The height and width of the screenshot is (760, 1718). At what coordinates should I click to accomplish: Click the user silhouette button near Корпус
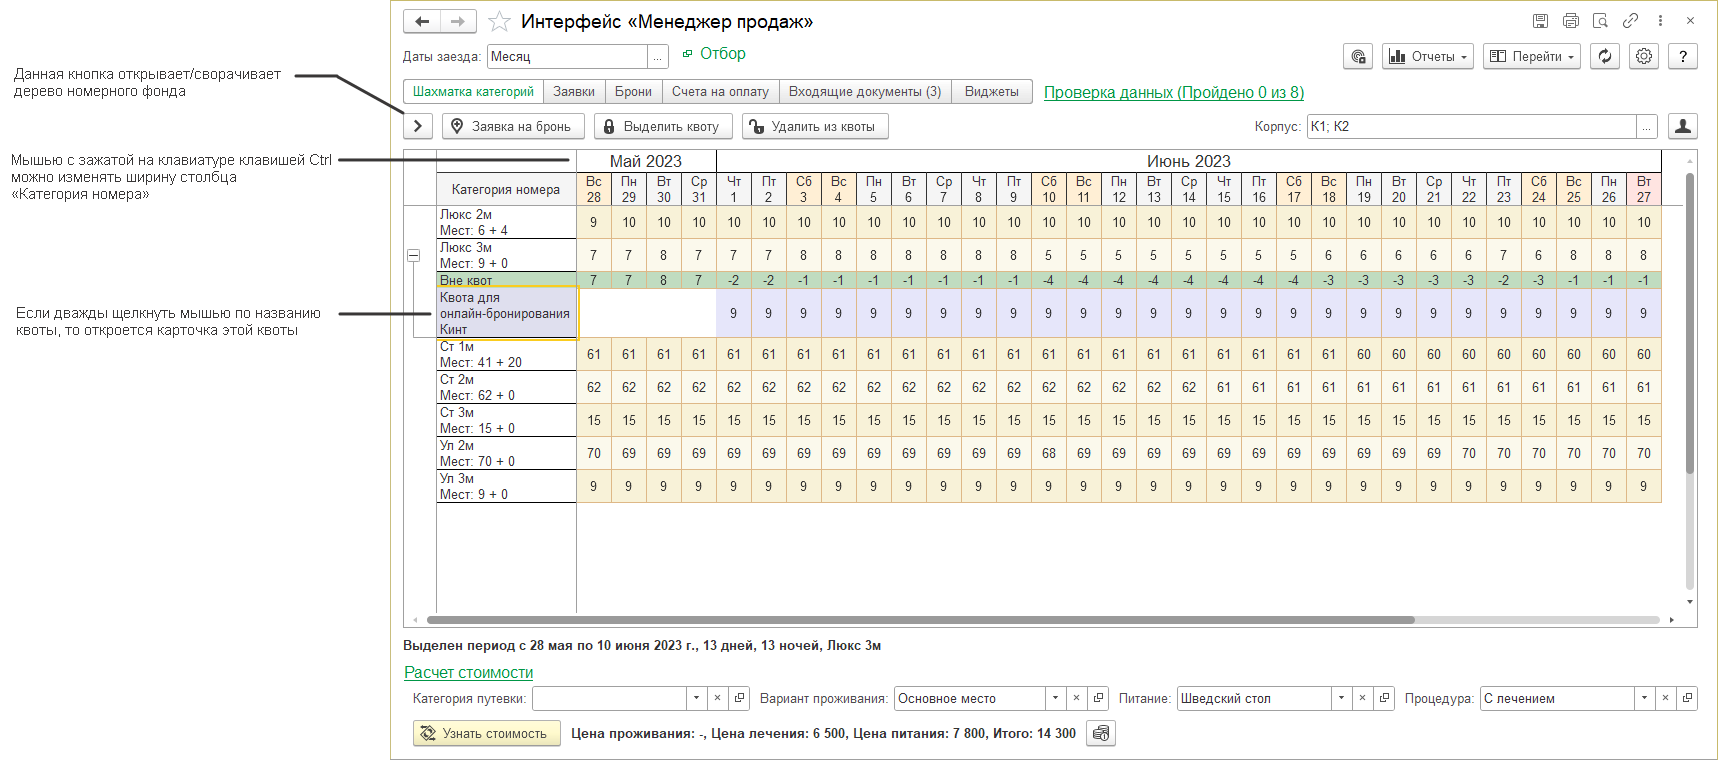pos(1683,126)
